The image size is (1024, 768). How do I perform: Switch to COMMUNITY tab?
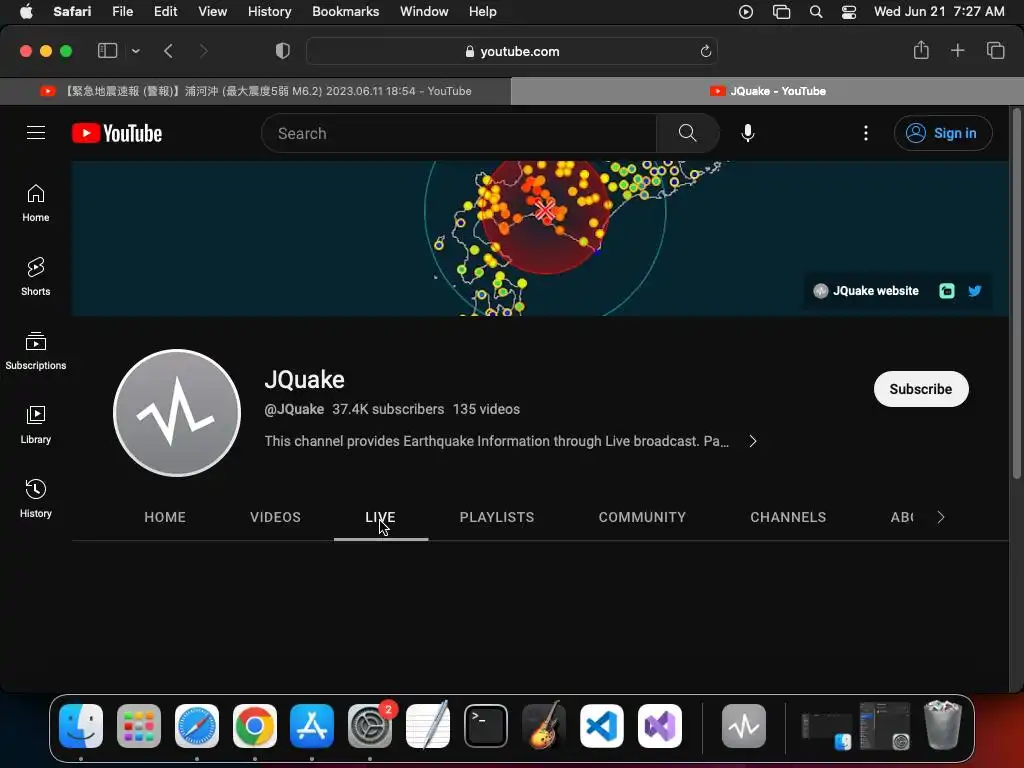642,517
